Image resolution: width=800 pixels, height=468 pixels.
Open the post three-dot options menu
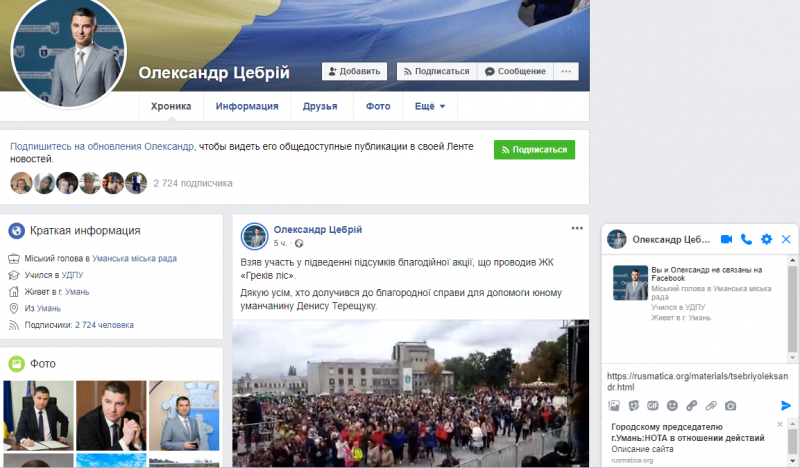tap(577, 228)
